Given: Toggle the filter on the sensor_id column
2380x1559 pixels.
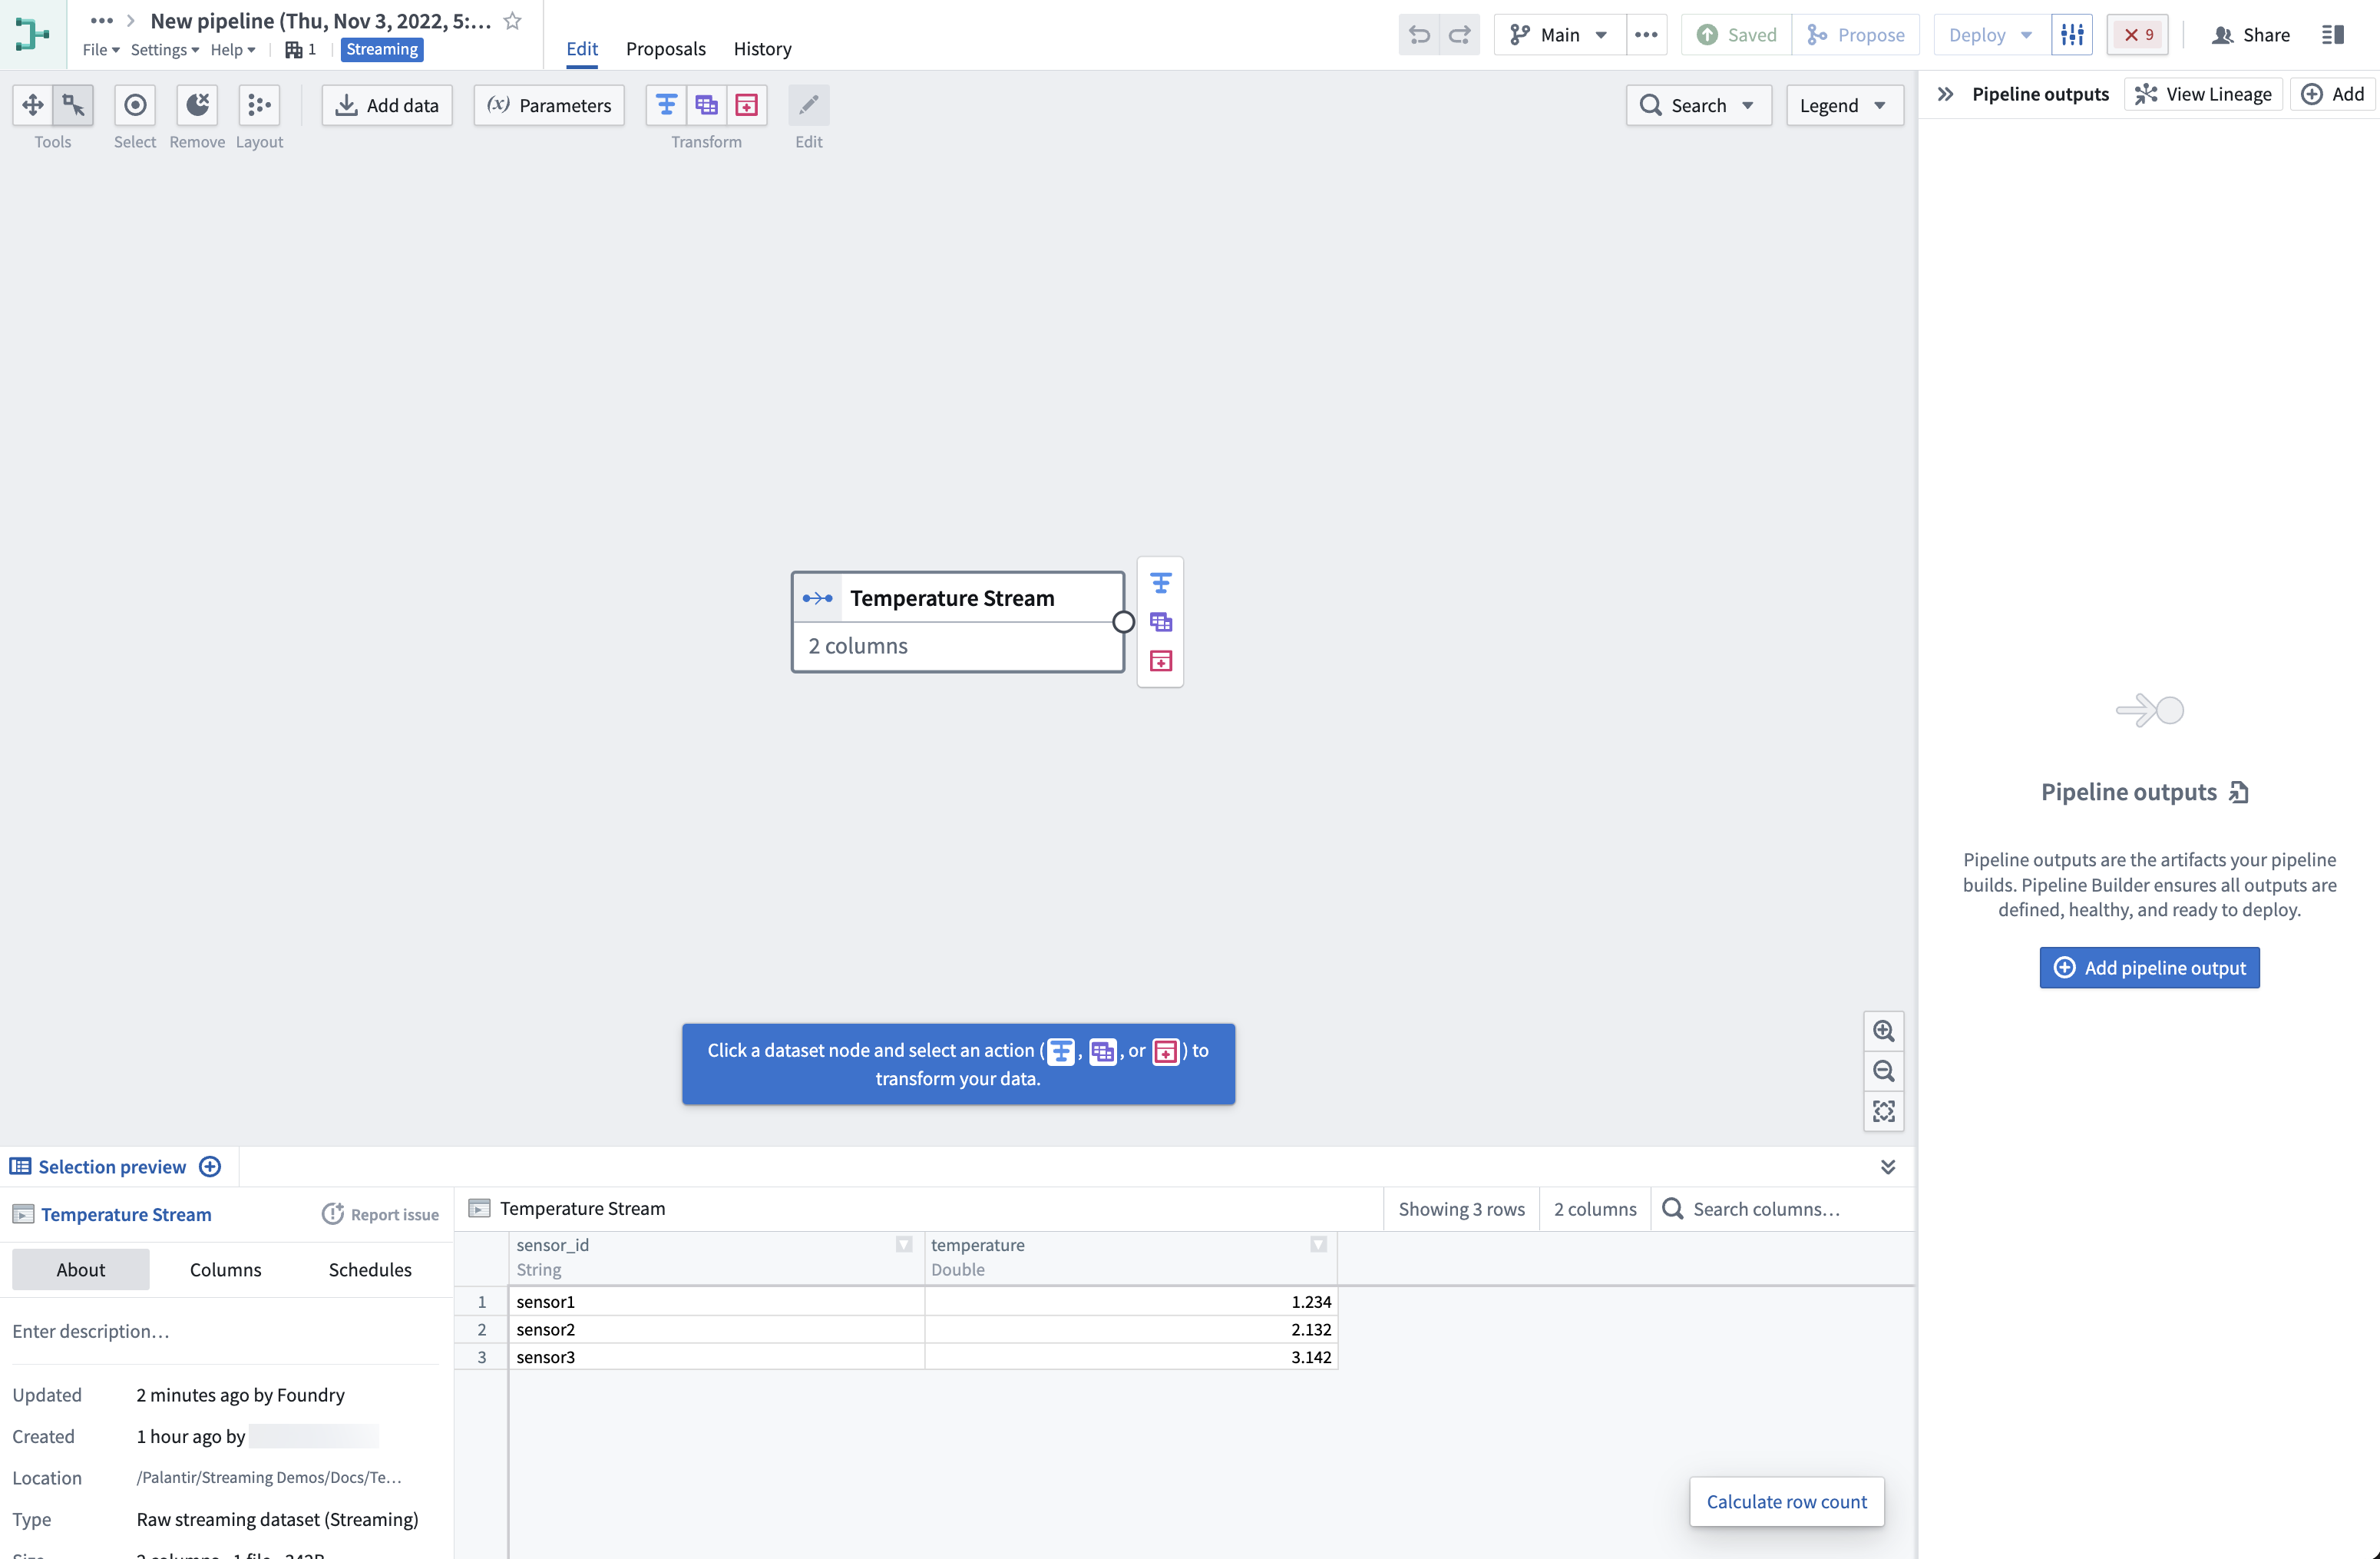Looking at the screenshot, I should pyautogui.click(x=903, y=1244).
